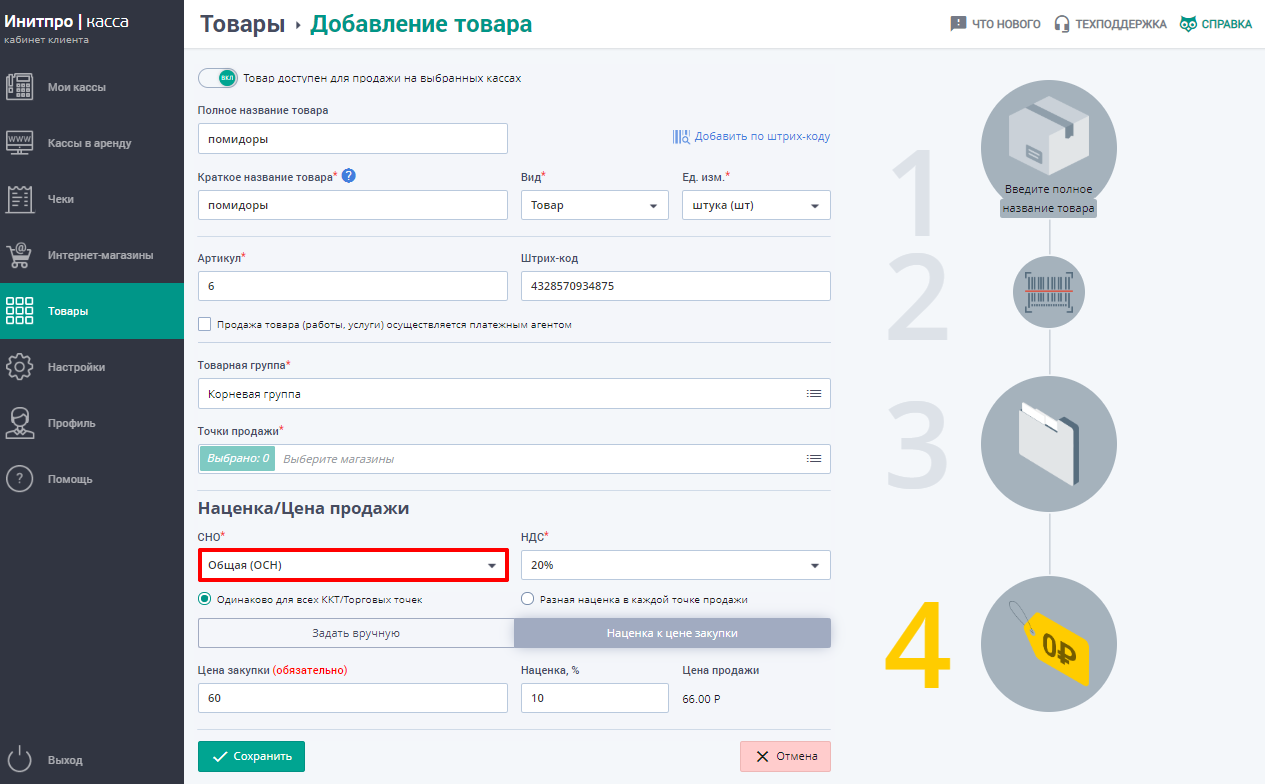The width and height of the screenshot is (1265, 784).
Task: Click the checkmark icon on Сохранить button
Action: click(x=220, y=757)
